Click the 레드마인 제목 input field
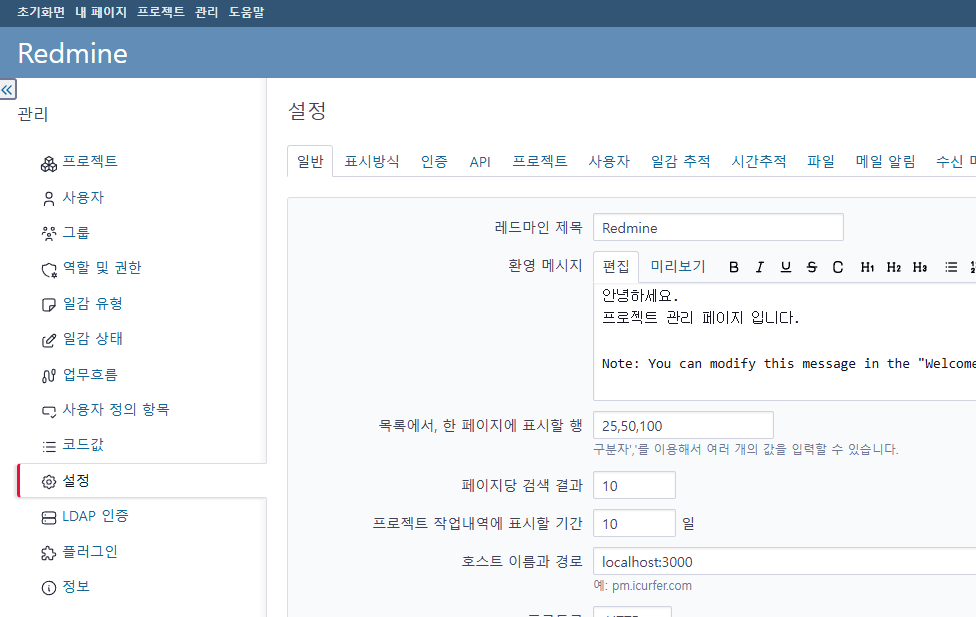Image resolution: width=976 pixels, height=617 pixels. pos(718,228)
